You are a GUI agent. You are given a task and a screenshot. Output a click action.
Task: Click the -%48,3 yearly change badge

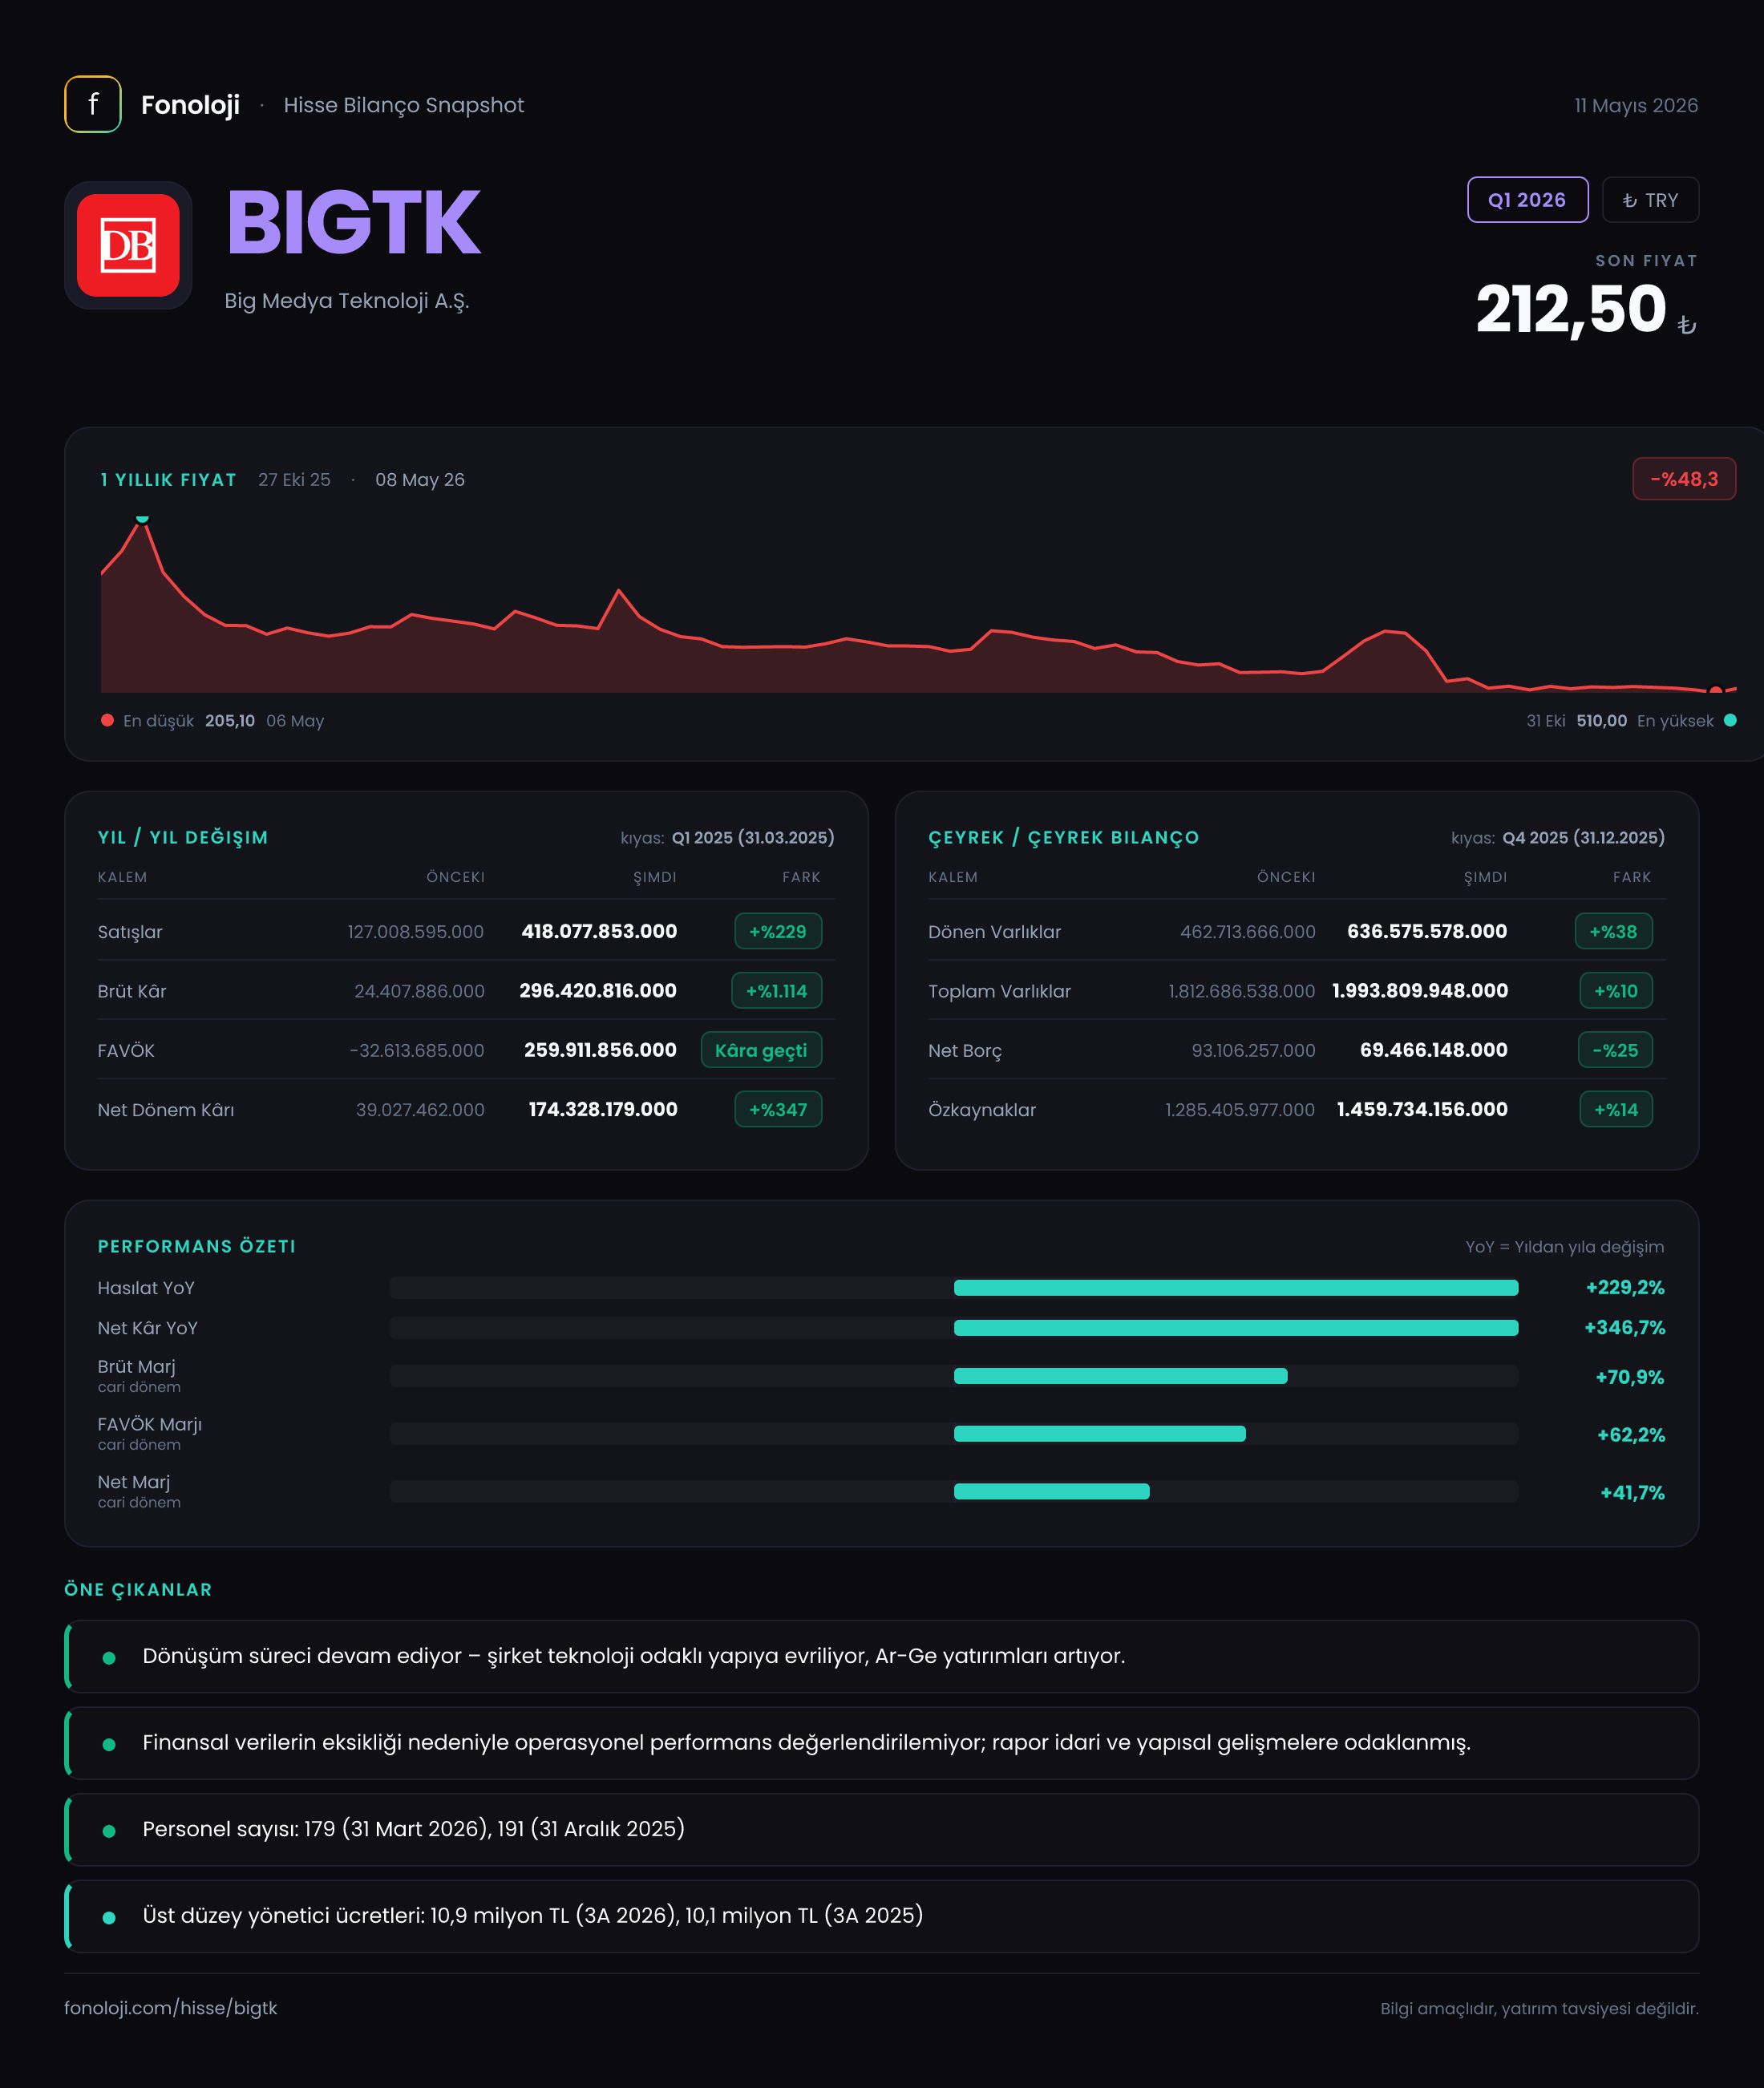(x=1684, y=479)
